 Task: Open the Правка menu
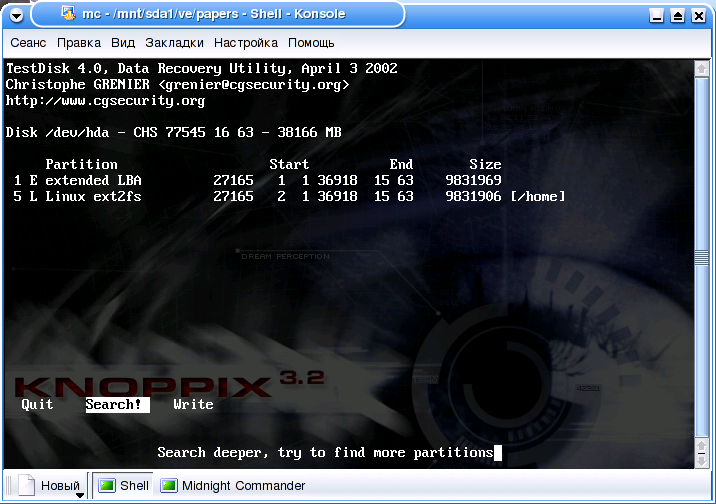(x=79, y=43)
